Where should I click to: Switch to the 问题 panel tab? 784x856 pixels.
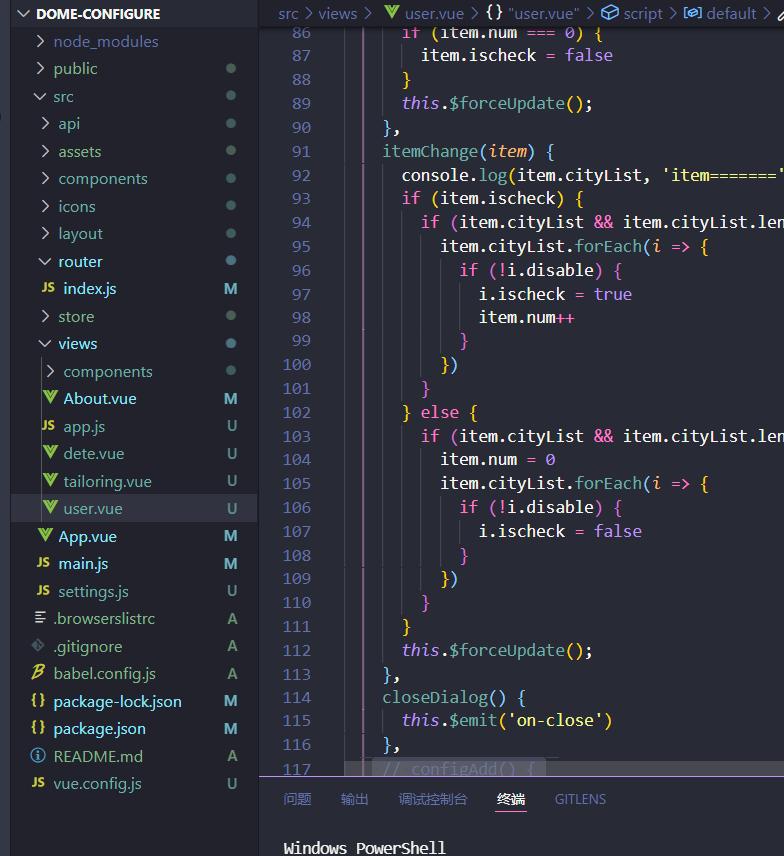pyautogui.click(x=297, y=799)
